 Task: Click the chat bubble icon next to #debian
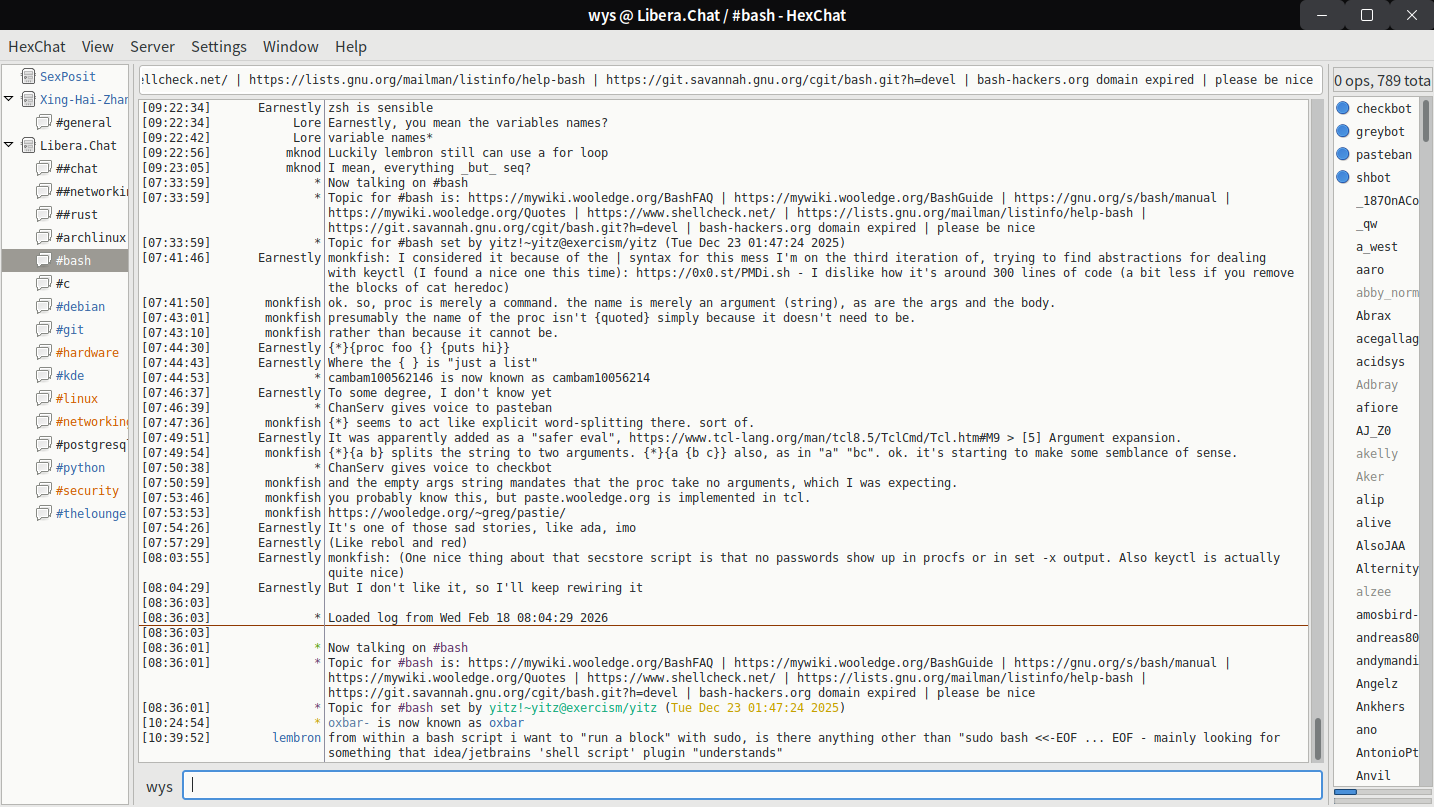tap(43, 307)
